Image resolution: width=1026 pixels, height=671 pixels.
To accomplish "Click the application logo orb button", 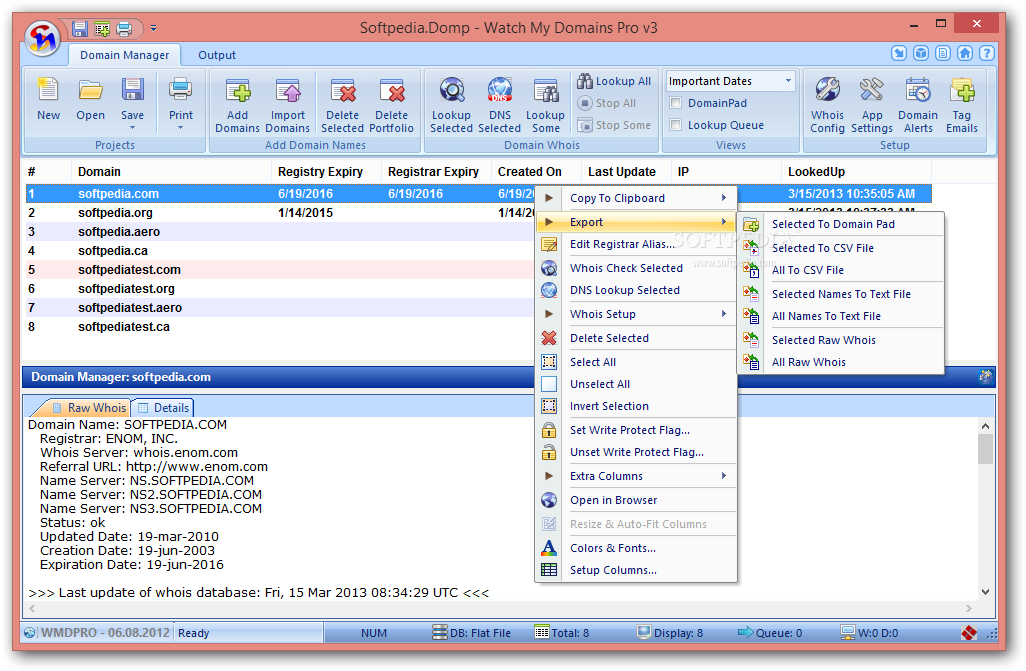I will [43, 39].
